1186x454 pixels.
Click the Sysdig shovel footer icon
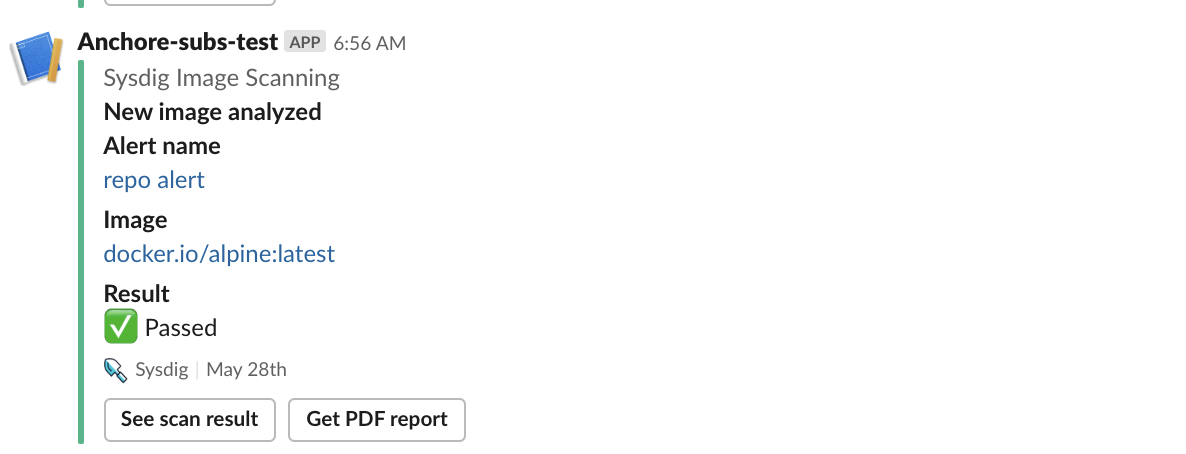[x=116, y=370]
